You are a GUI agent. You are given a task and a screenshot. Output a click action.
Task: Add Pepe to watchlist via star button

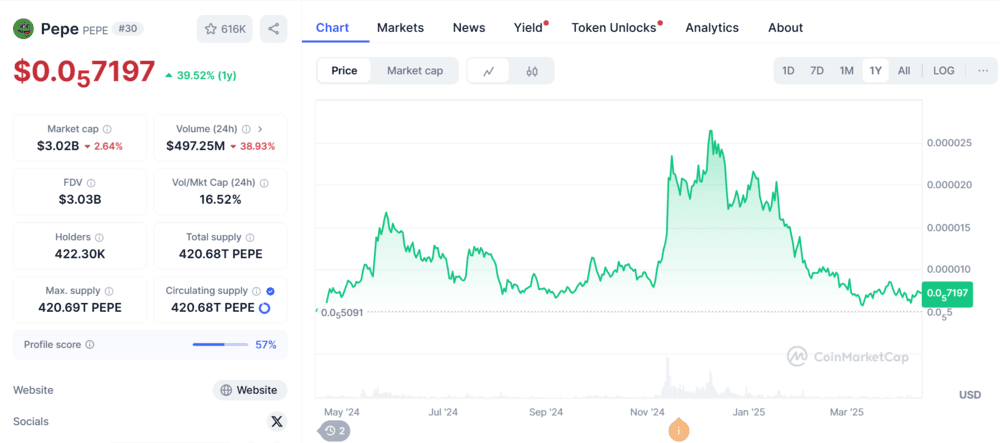point(224,29)
